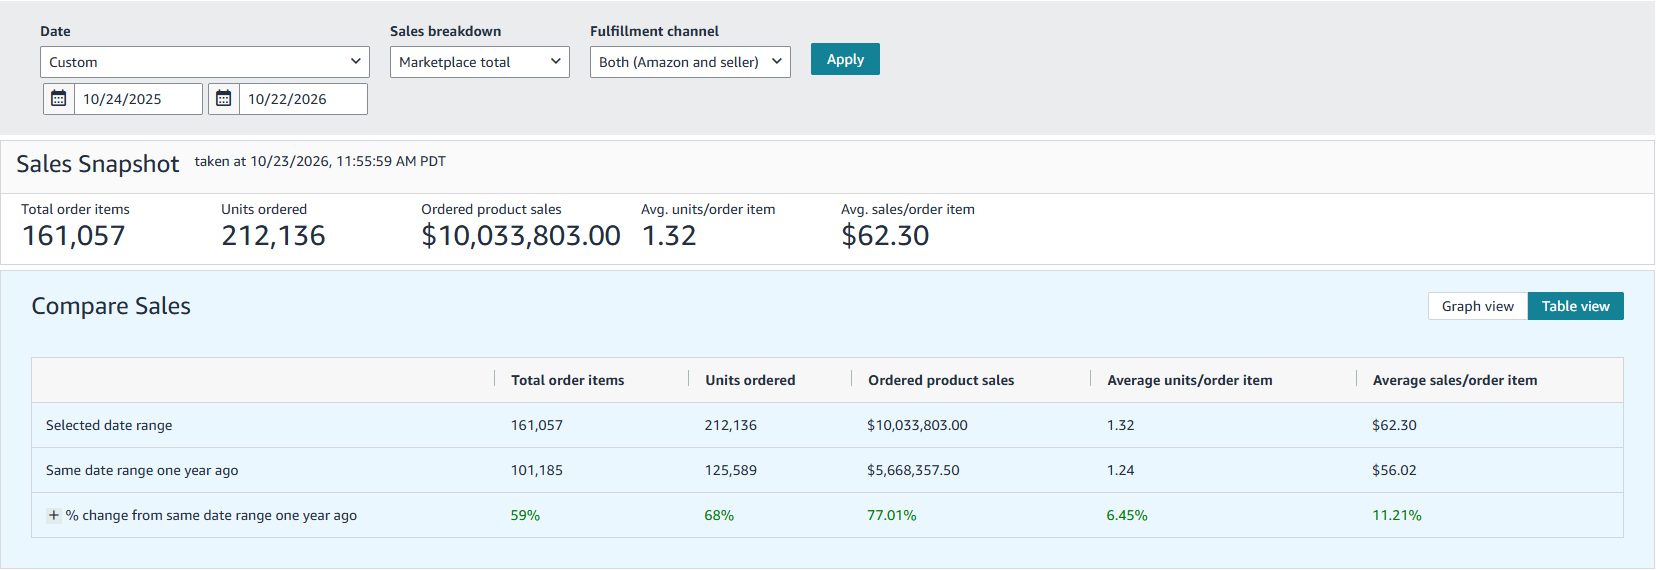Open the Sales breakdown Marketplace total dropdown
Viewport: 1656px width, 570px height.
tap(480, 62)
